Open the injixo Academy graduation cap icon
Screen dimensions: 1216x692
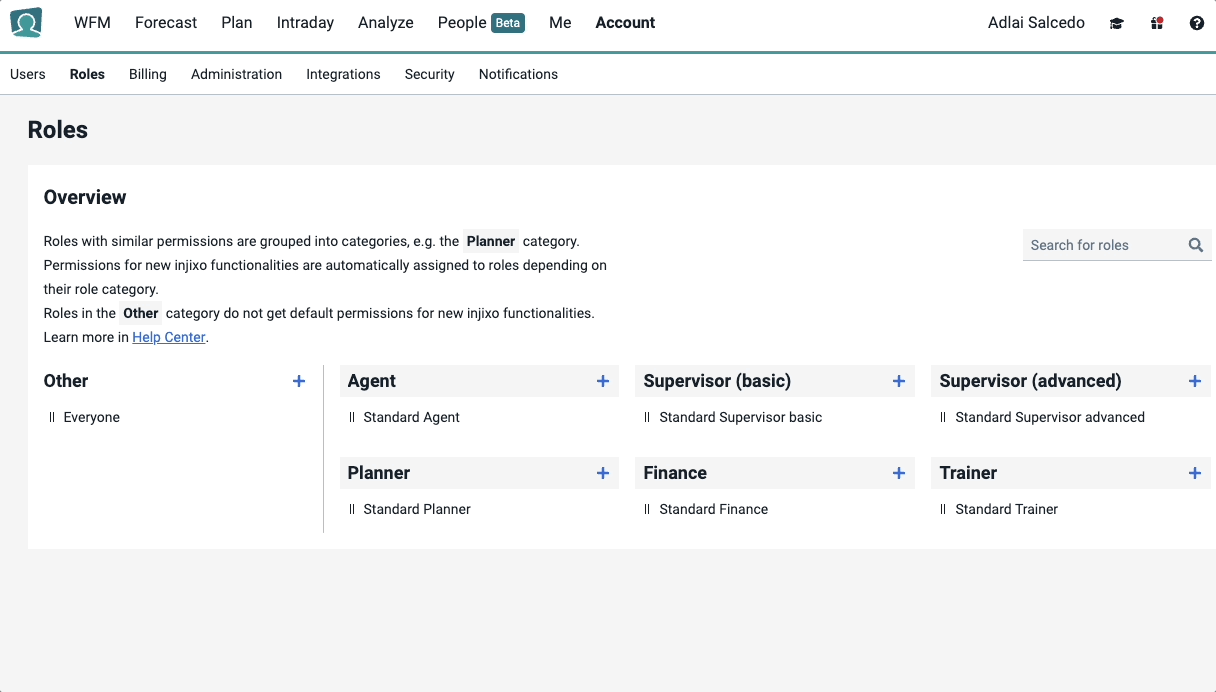pyautogui.click(x=1116, y=22)
